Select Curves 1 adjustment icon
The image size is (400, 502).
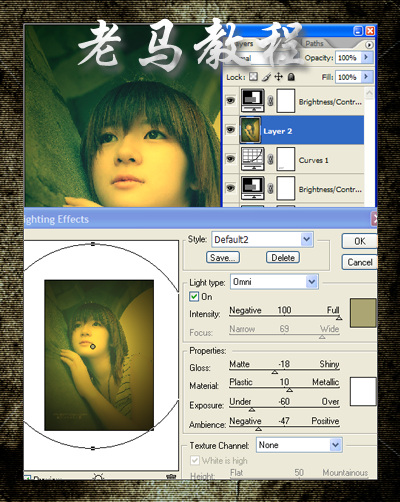(253, 159)
